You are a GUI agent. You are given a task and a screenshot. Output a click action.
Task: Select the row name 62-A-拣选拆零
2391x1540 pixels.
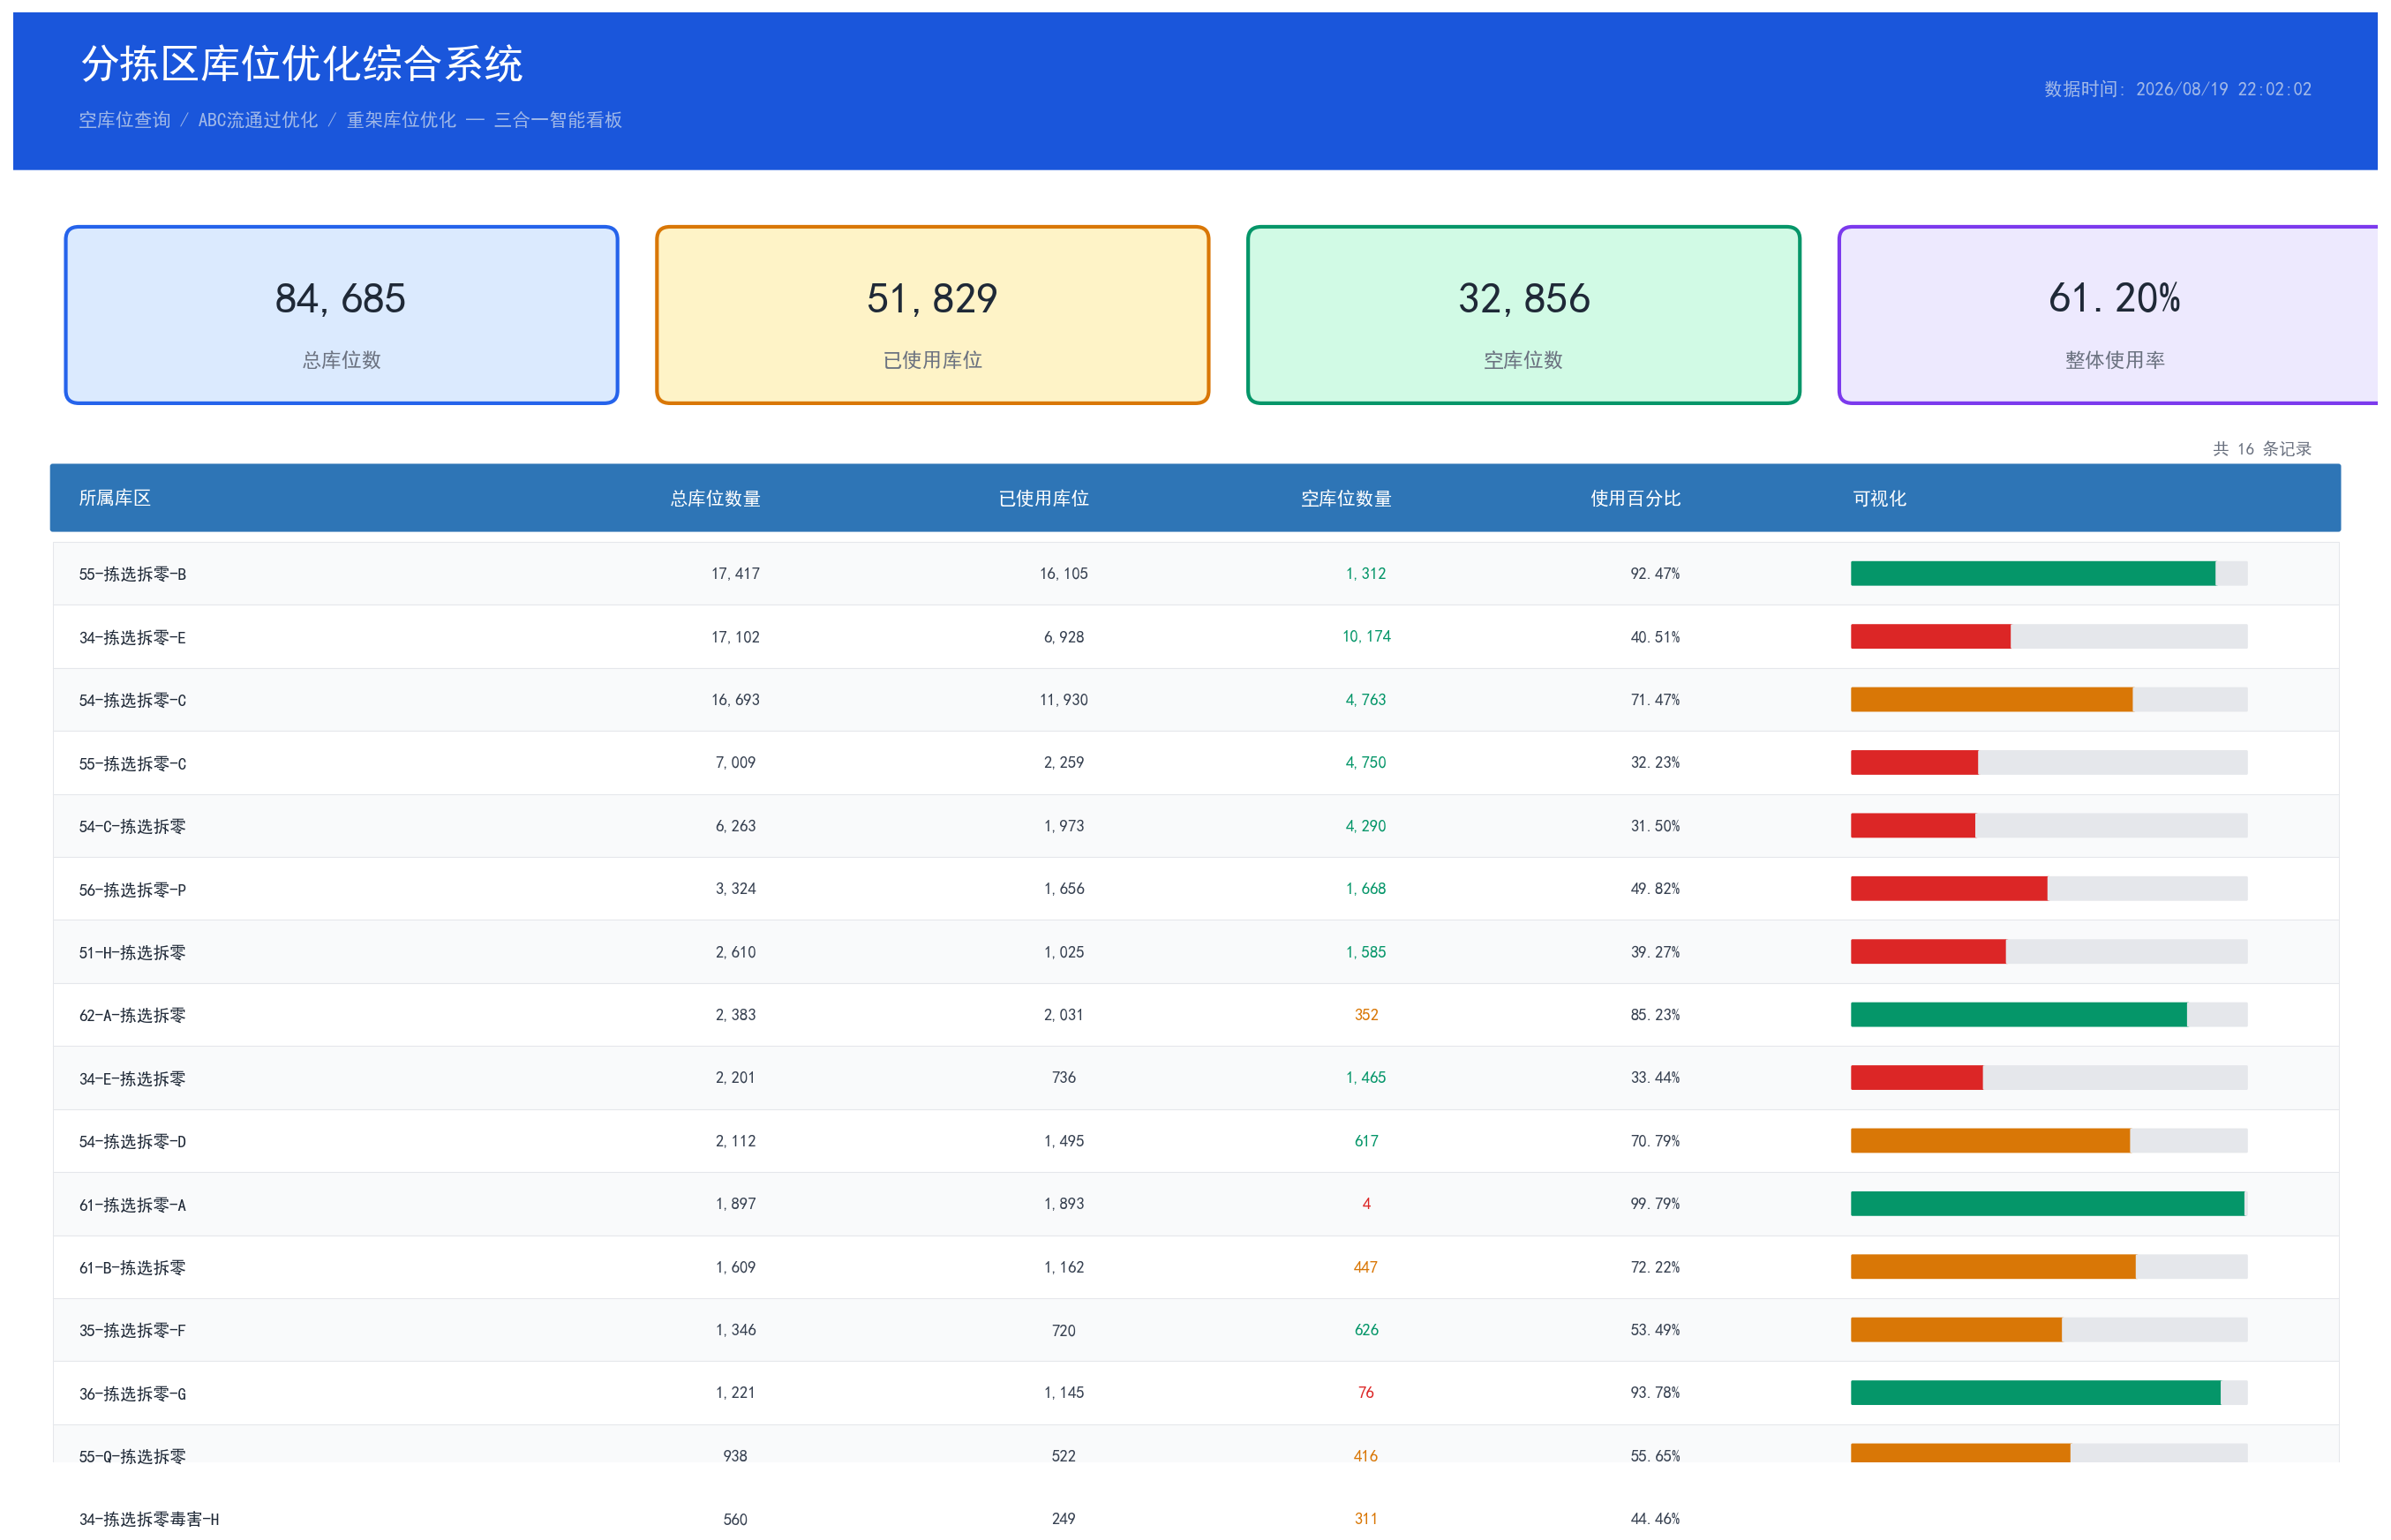click(132, 1015)
